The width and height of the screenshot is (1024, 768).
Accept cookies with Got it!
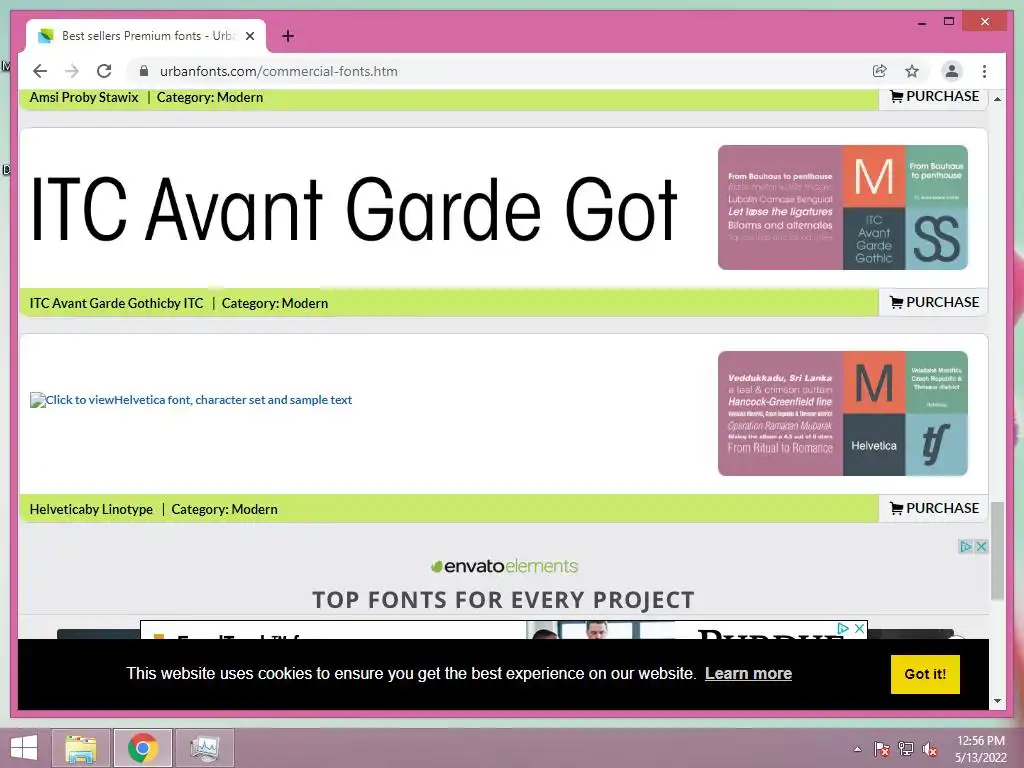(925, 674)
